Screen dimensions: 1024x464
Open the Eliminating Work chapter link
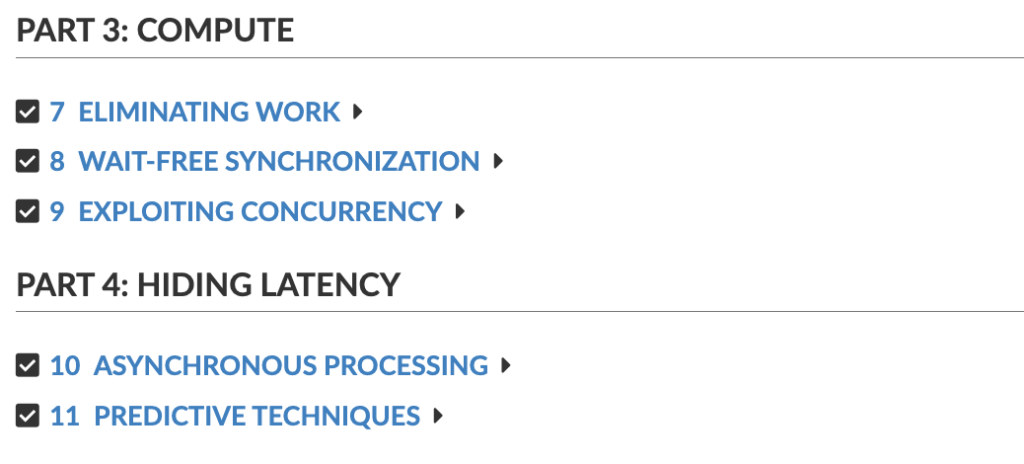pos(209,112)
